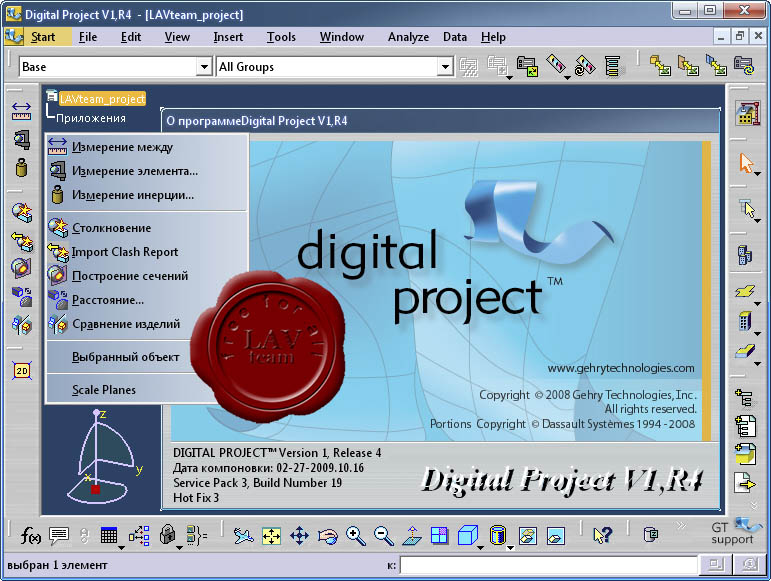This screenshot has width=771, height=581.
Task: Click the building workbench icon at top right
Action: [747, 113]
